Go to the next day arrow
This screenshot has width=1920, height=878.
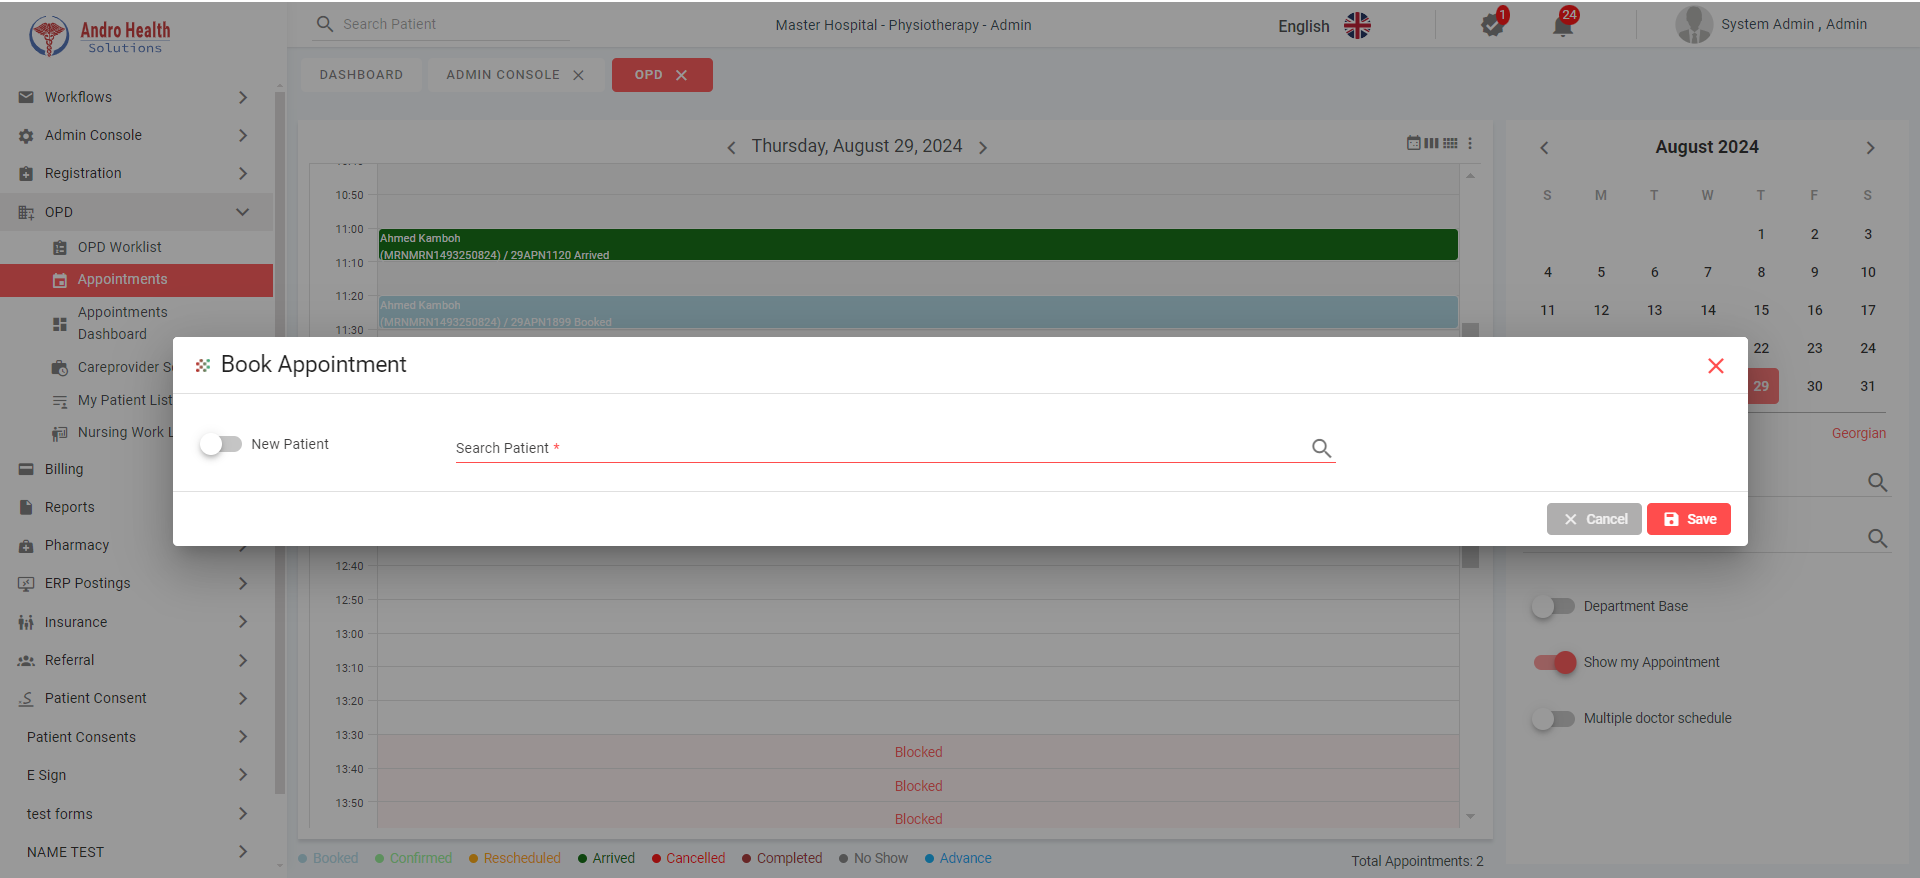983,148
